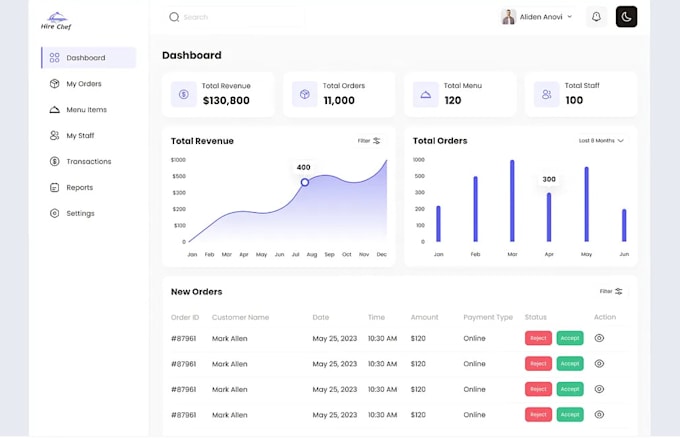View second order details eye icon
The width and height of the screenshot is (680, 438).
tap(599, 364)
